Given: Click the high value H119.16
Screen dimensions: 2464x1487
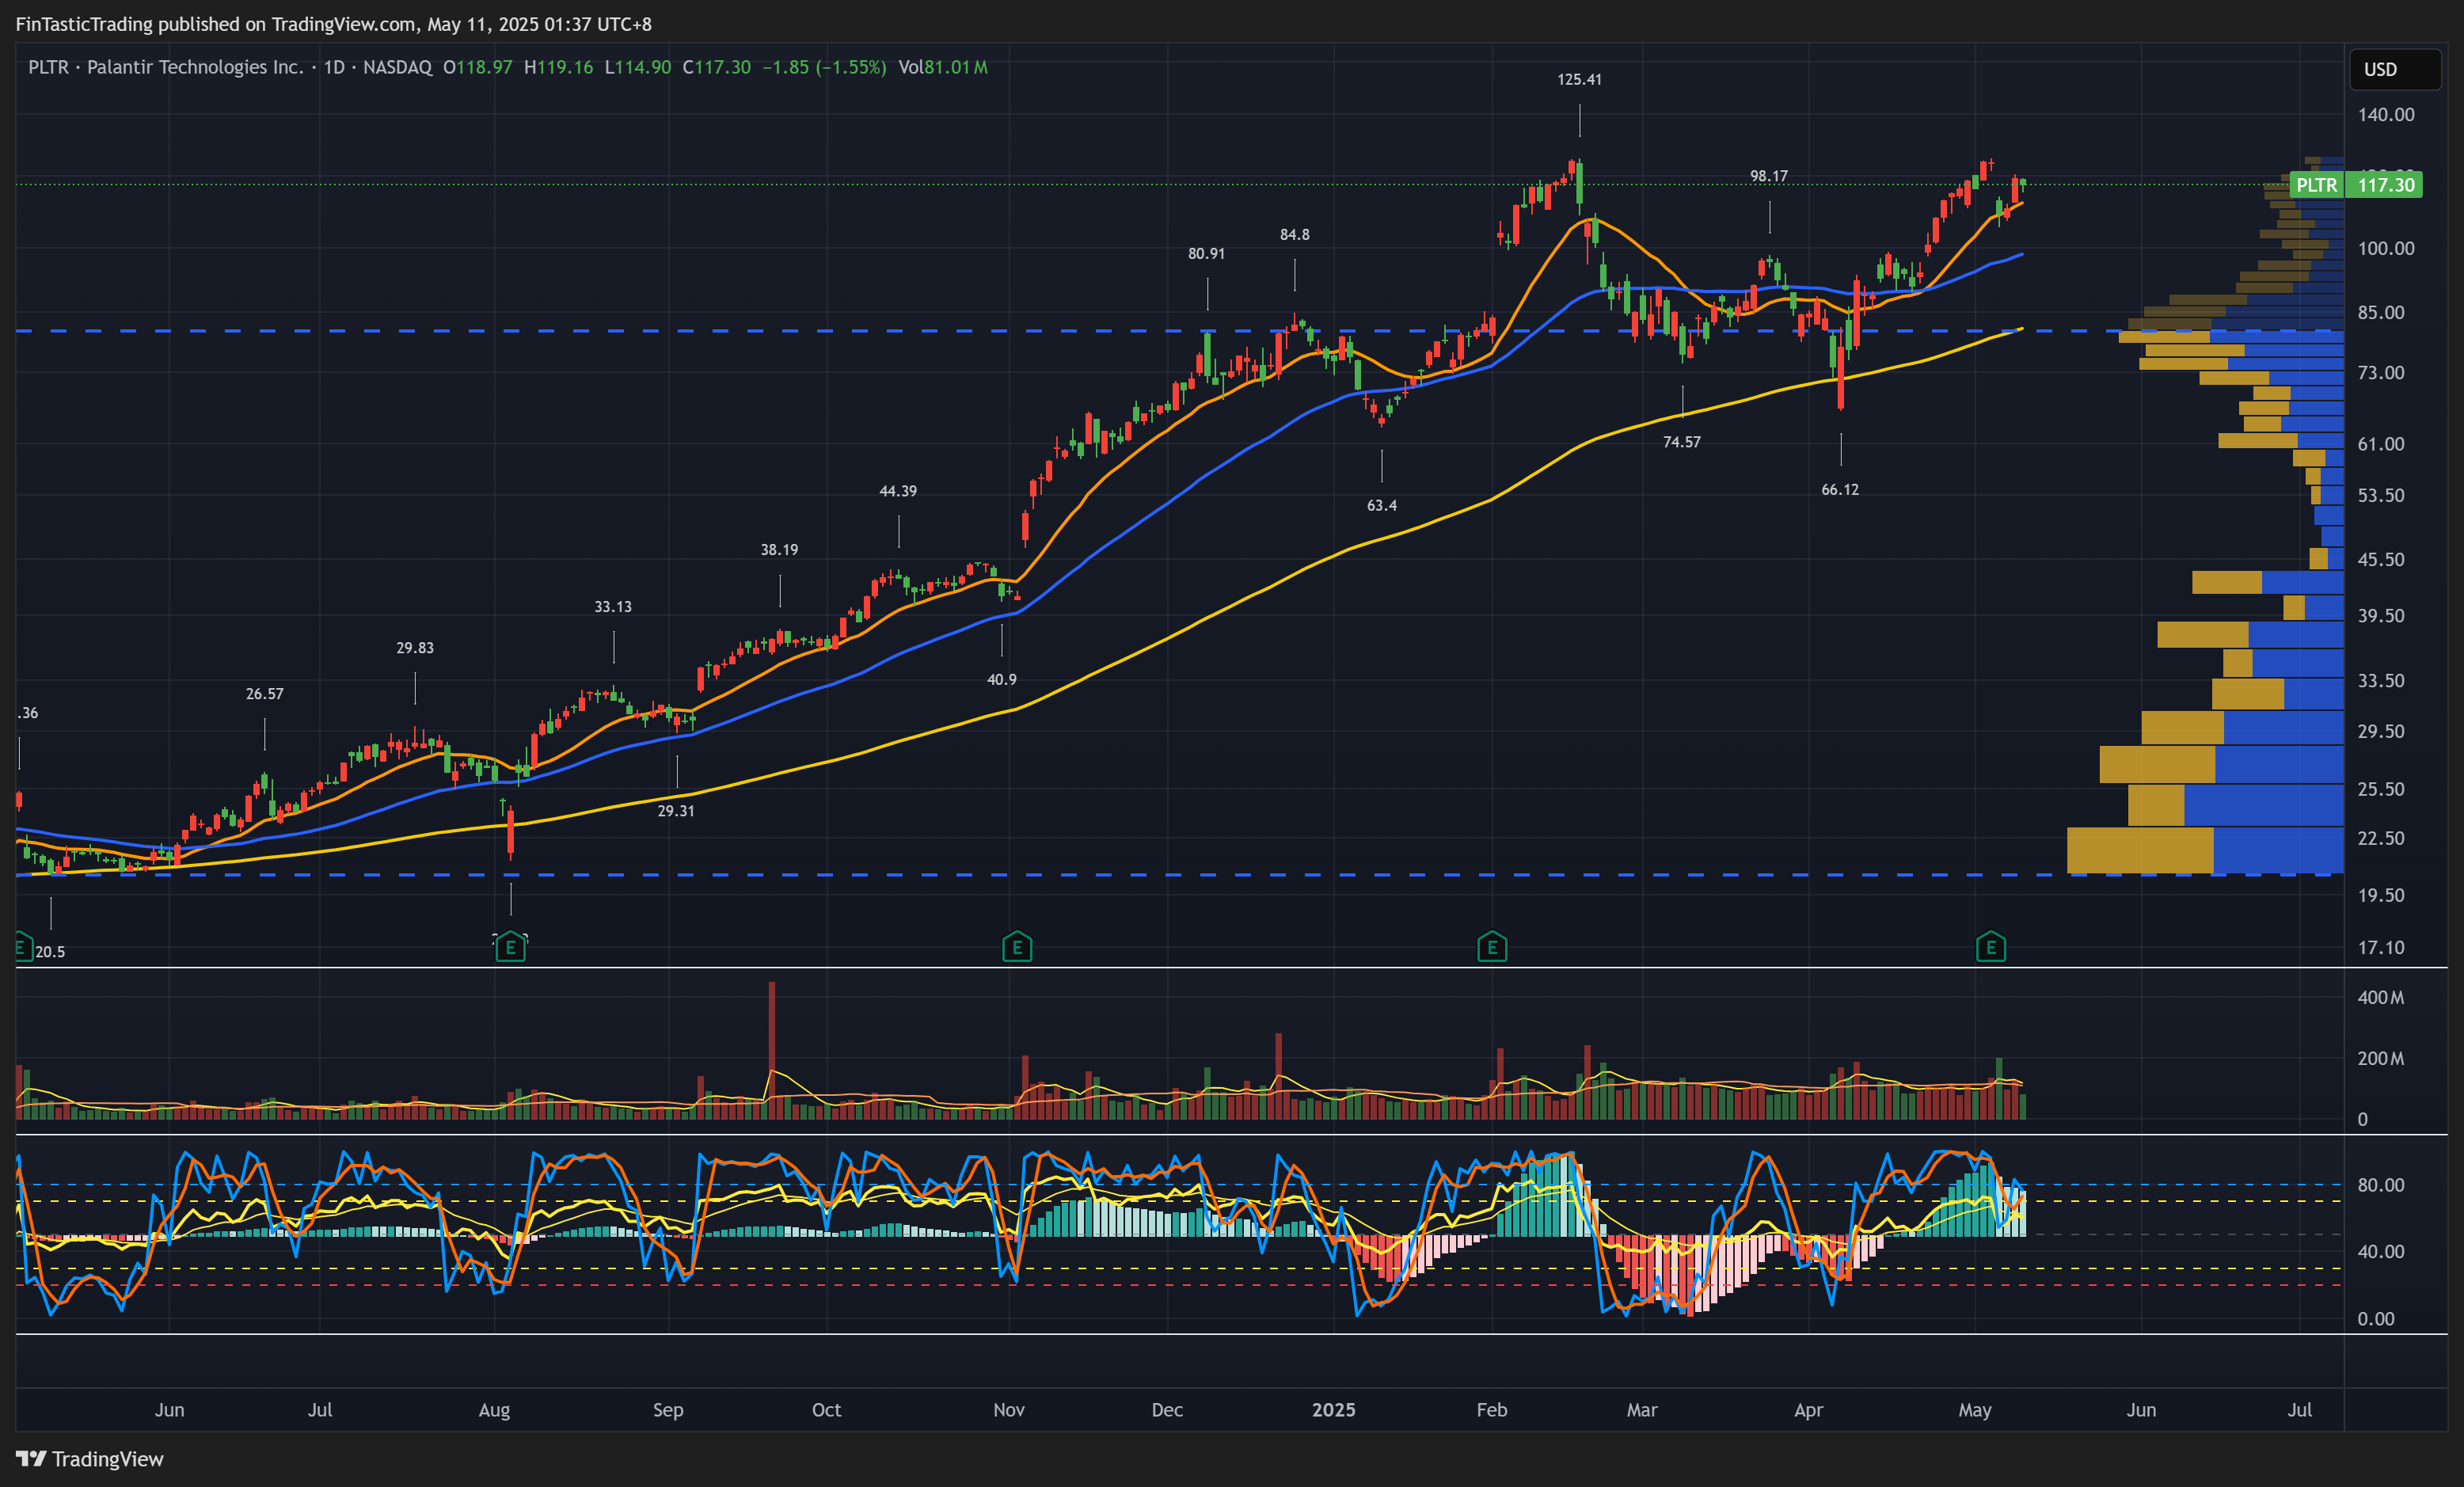Looking at the screenshot, I should 559,67.
